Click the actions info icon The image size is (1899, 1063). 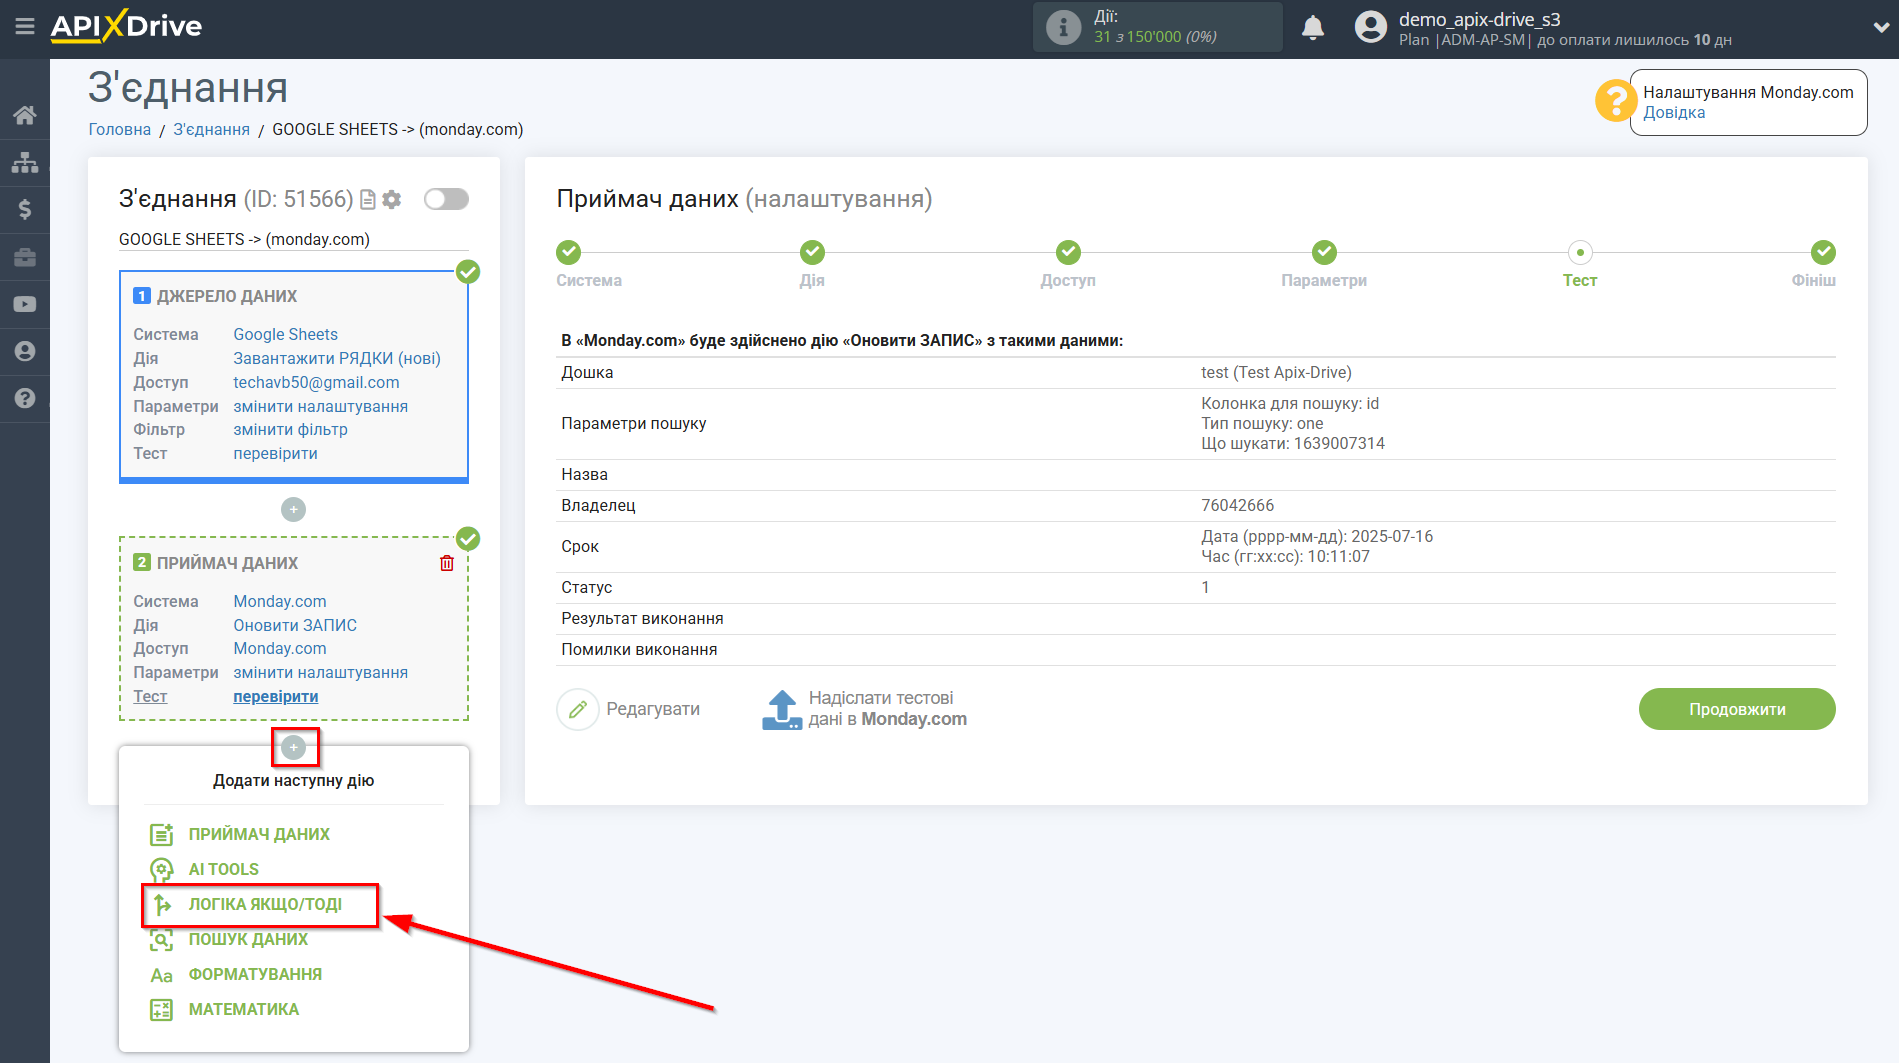(x=1063, y=27)
